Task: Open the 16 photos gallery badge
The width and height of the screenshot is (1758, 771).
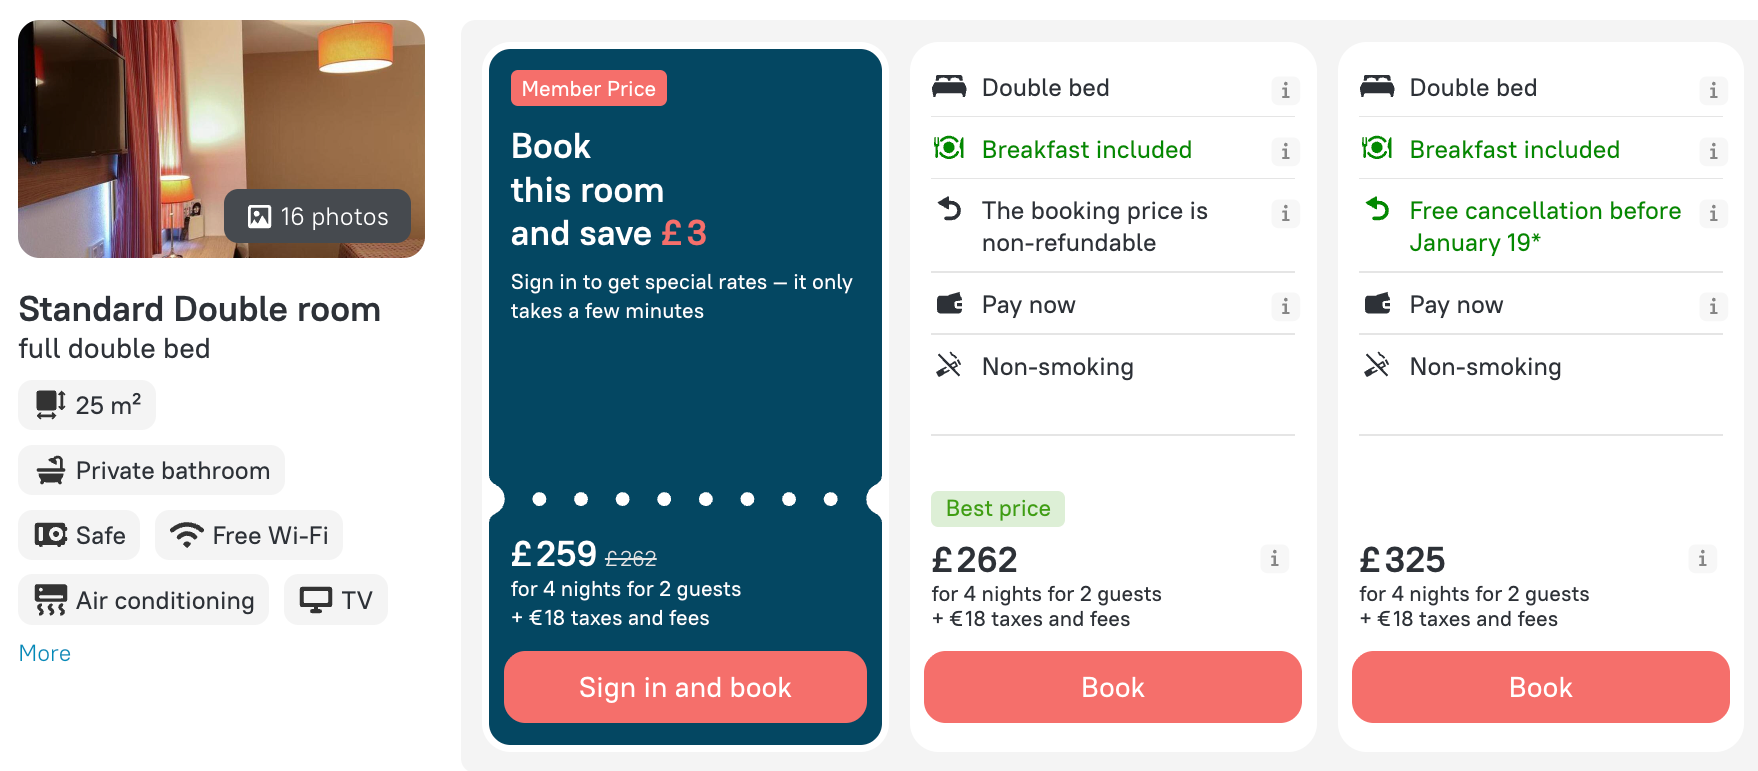Action: [317, 216]
